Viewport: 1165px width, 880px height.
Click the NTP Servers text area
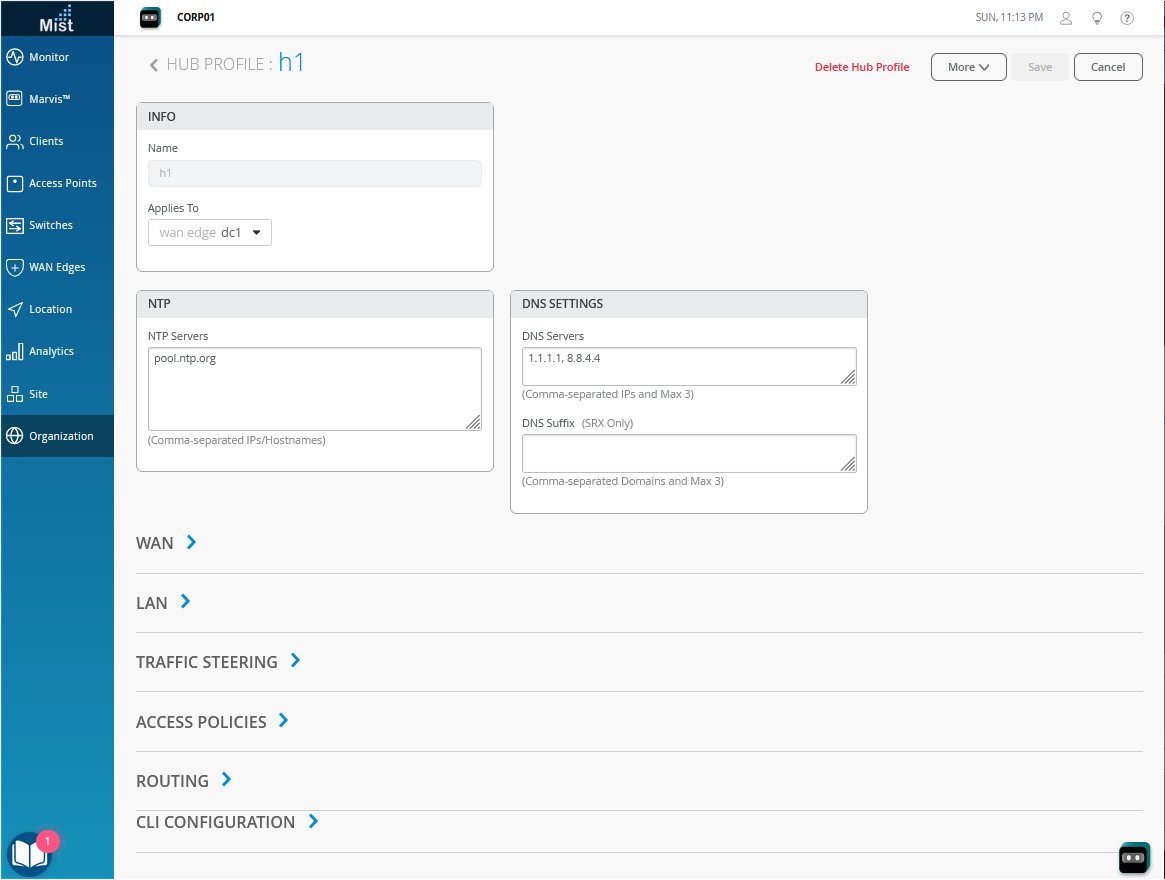[314, 388]
